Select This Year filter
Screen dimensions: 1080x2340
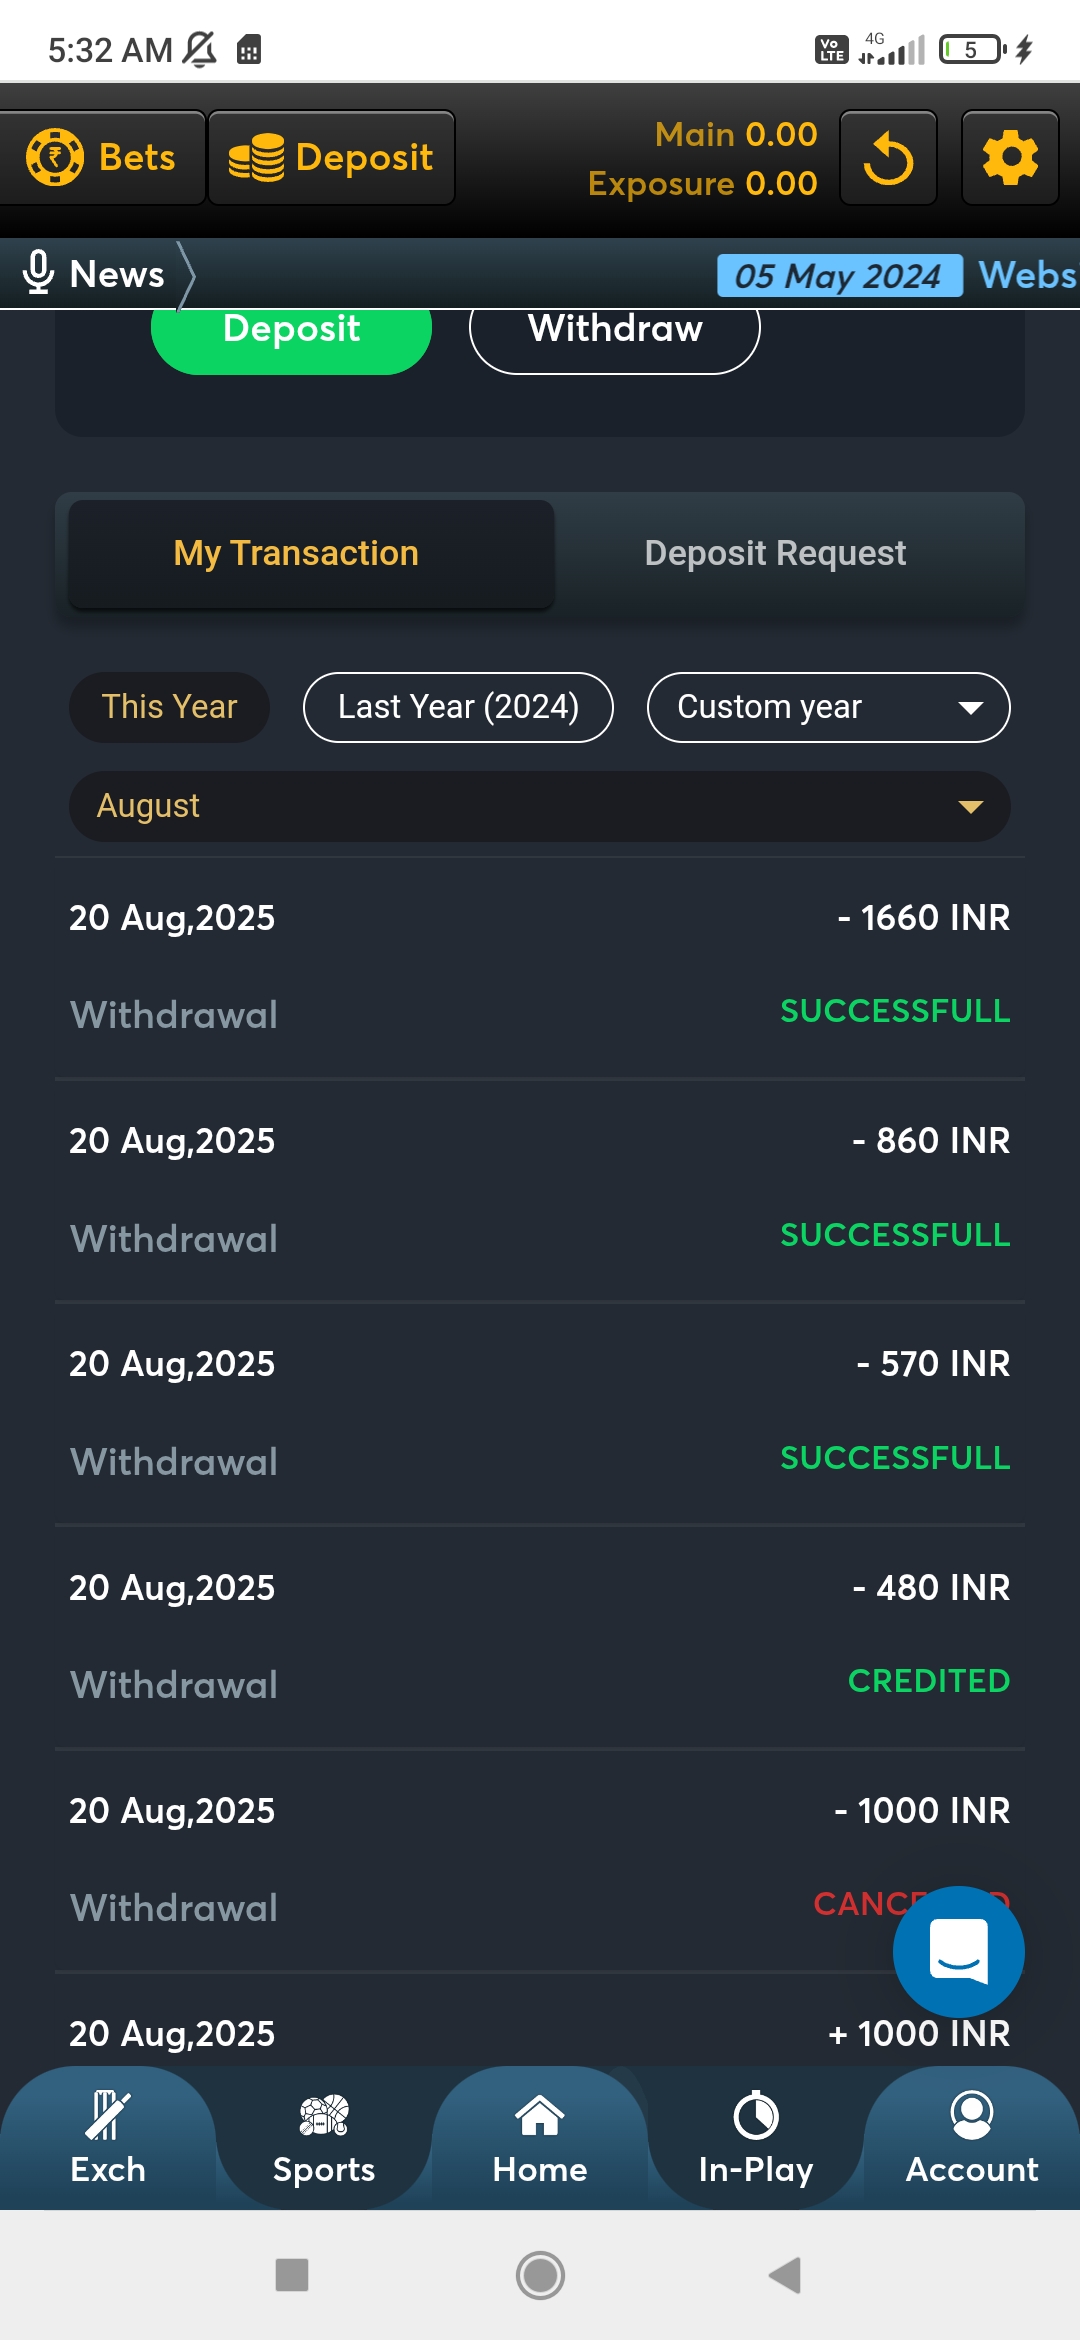click(x=169, y=707)
